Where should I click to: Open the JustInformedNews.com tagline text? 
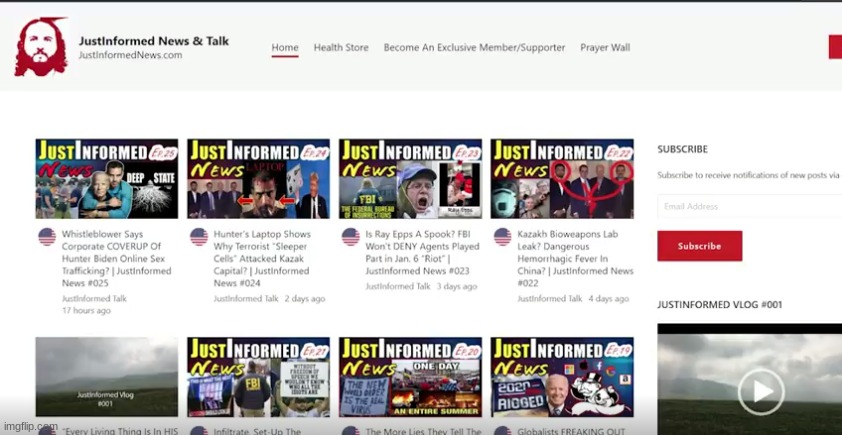click(130, 55)
